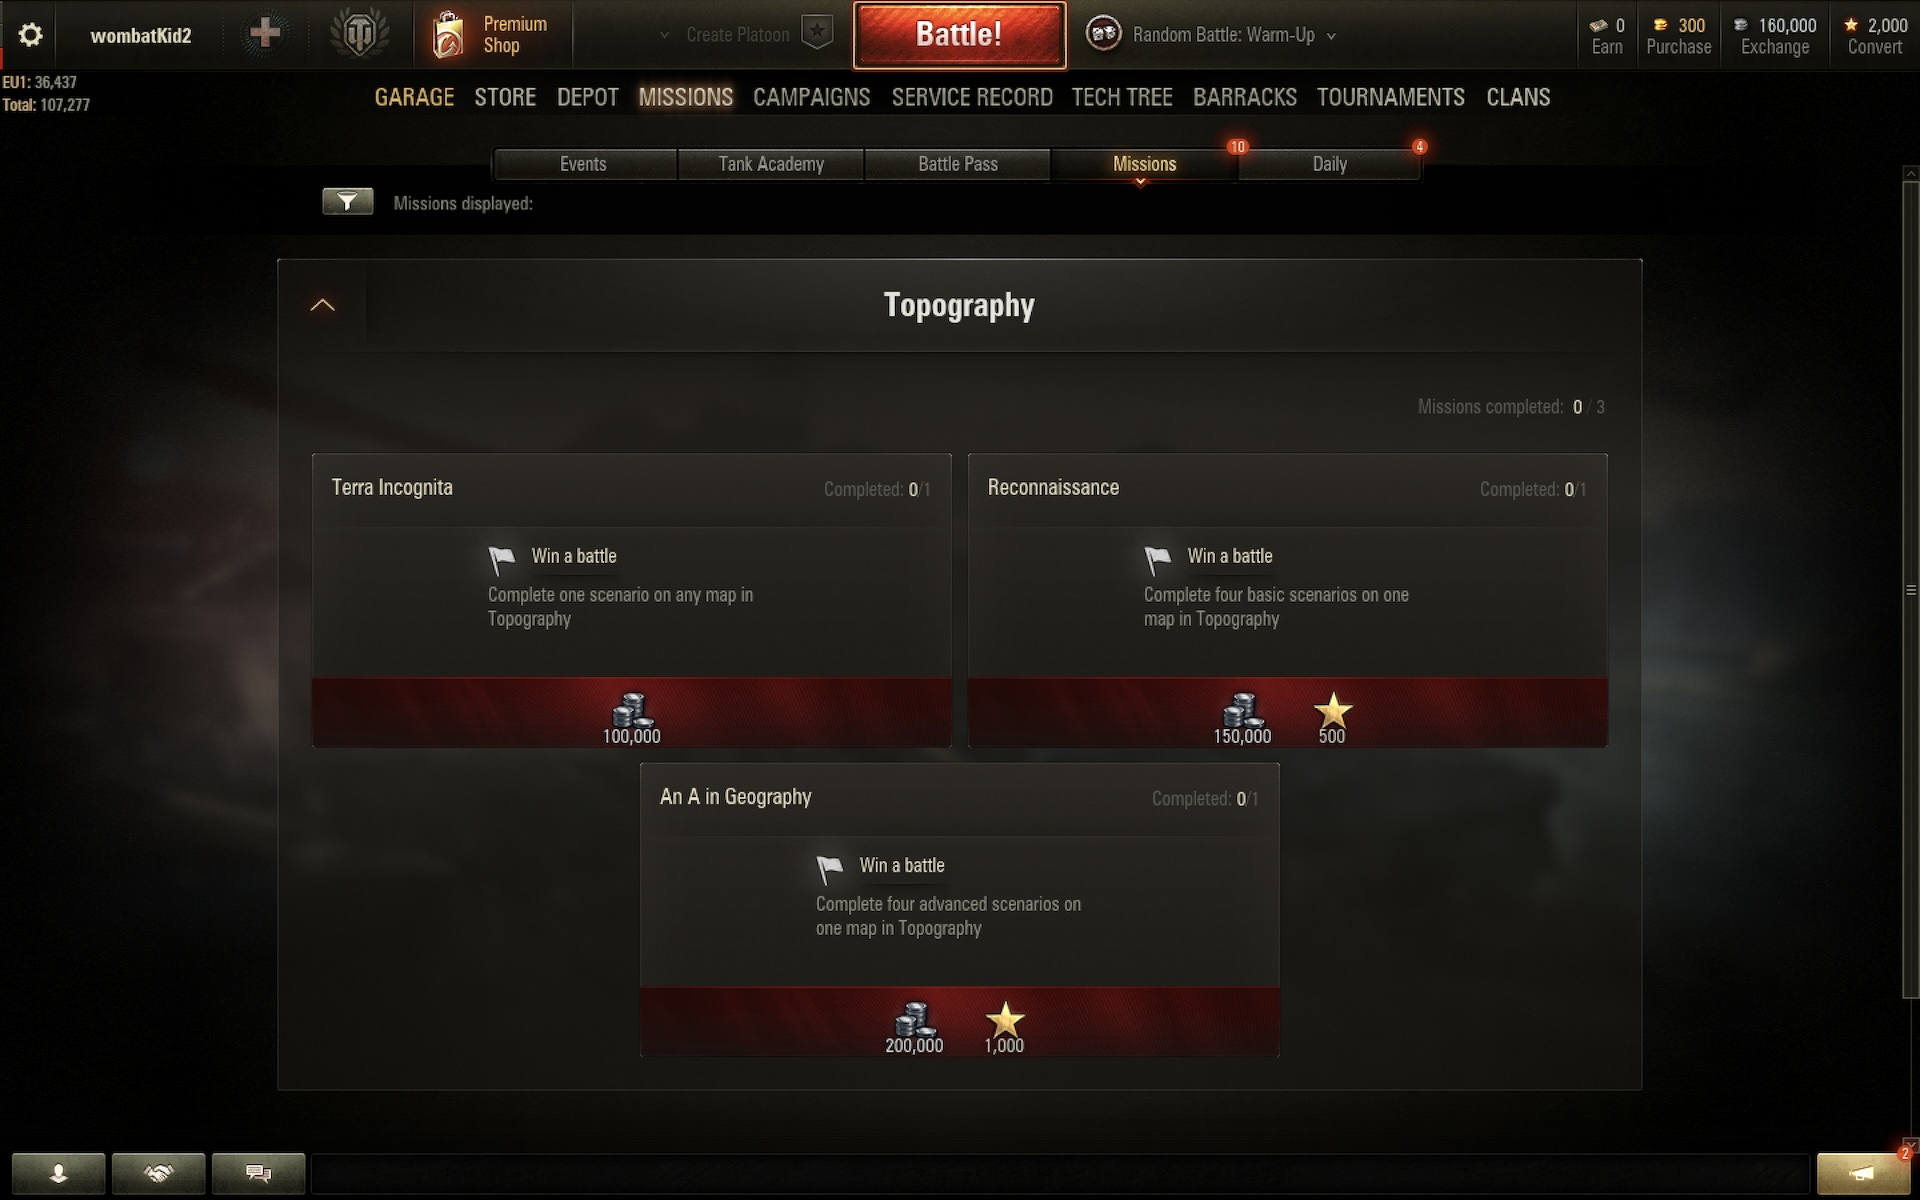1920x1200 pixels.
Task: Open the Create Platoon dropdown arrow
Action: (664, 35)
